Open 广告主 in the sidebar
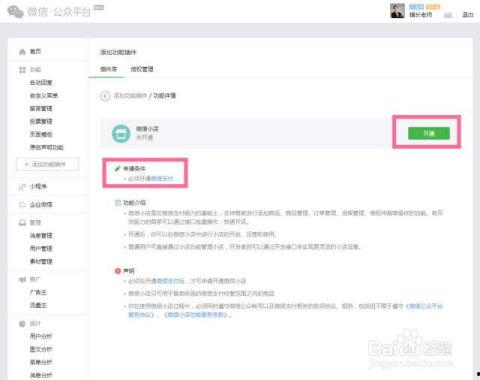480x380 pixels. point(38,293)
